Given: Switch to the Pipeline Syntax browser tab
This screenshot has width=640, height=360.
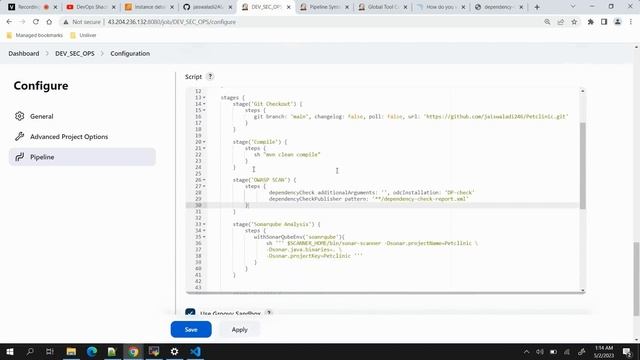Looking at the screenshot, I should [x=324, y=7].
